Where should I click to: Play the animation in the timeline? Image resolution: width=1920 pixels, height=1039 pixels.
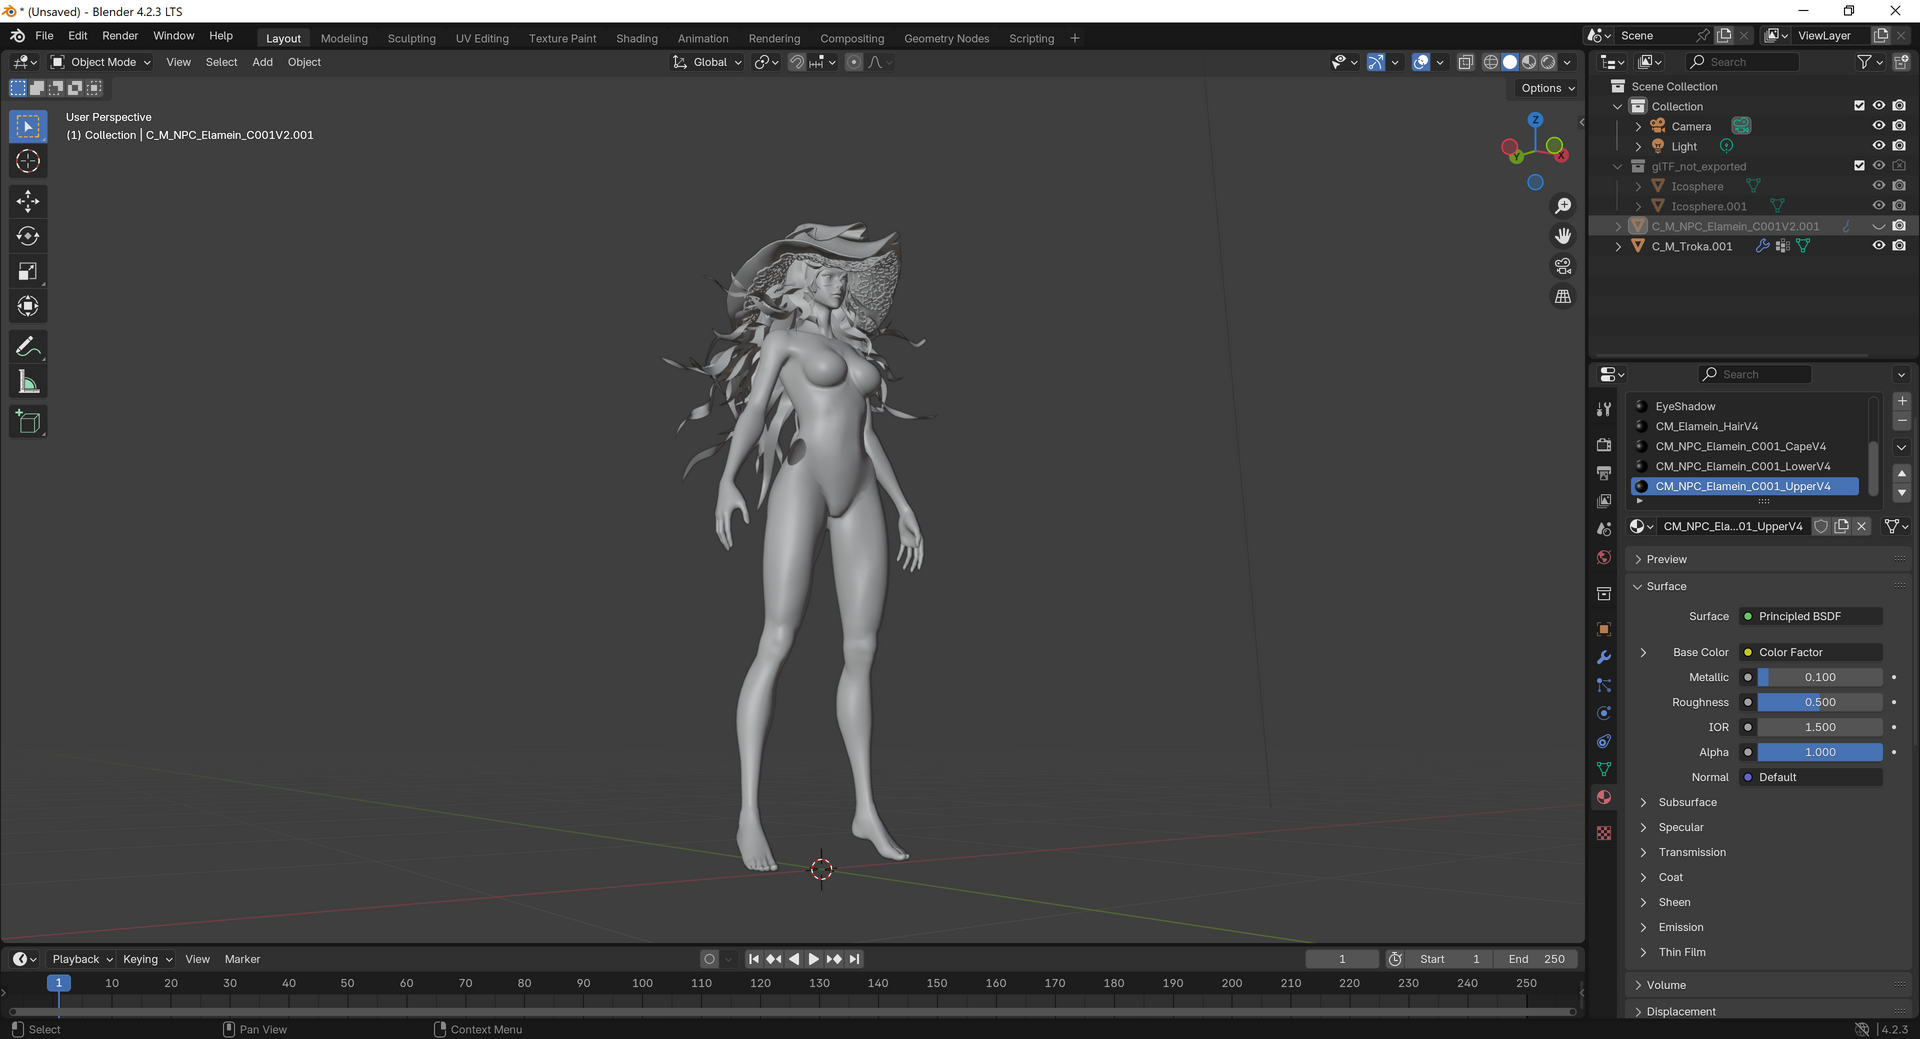click(813, 959)
